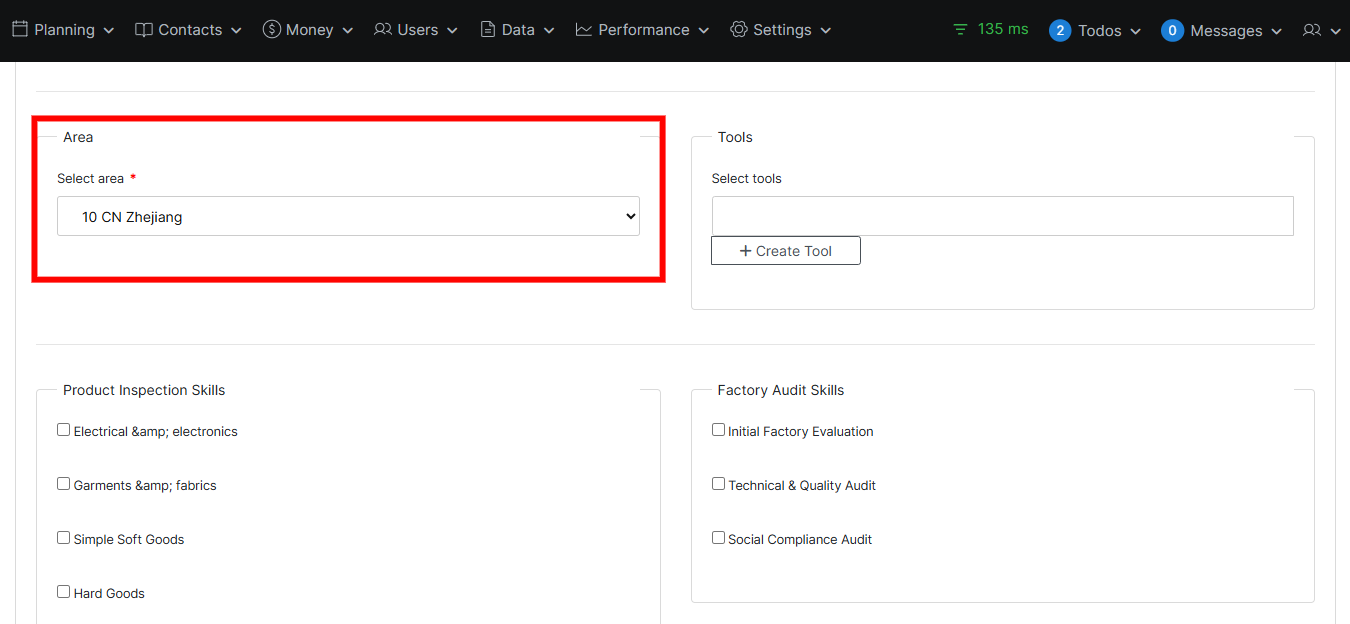The image size is (1350, 624).
Task: Expand the Todos dropdown
Action: [x=1096, y=31]
